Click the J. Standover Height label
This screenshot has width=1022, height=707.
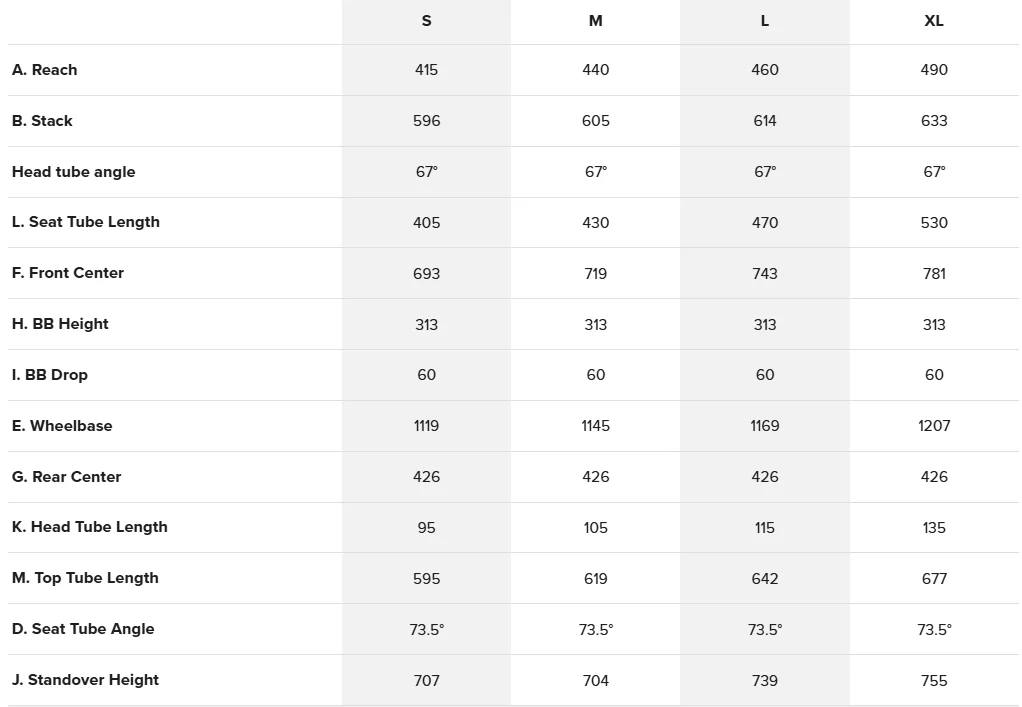click(x=85, y=680)
